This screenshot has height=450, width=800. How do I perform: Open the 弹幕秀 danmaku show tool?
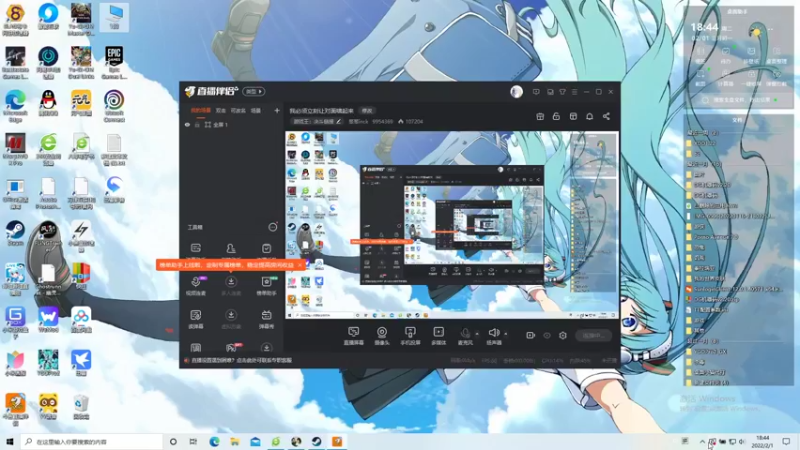[x=266, y=319]
